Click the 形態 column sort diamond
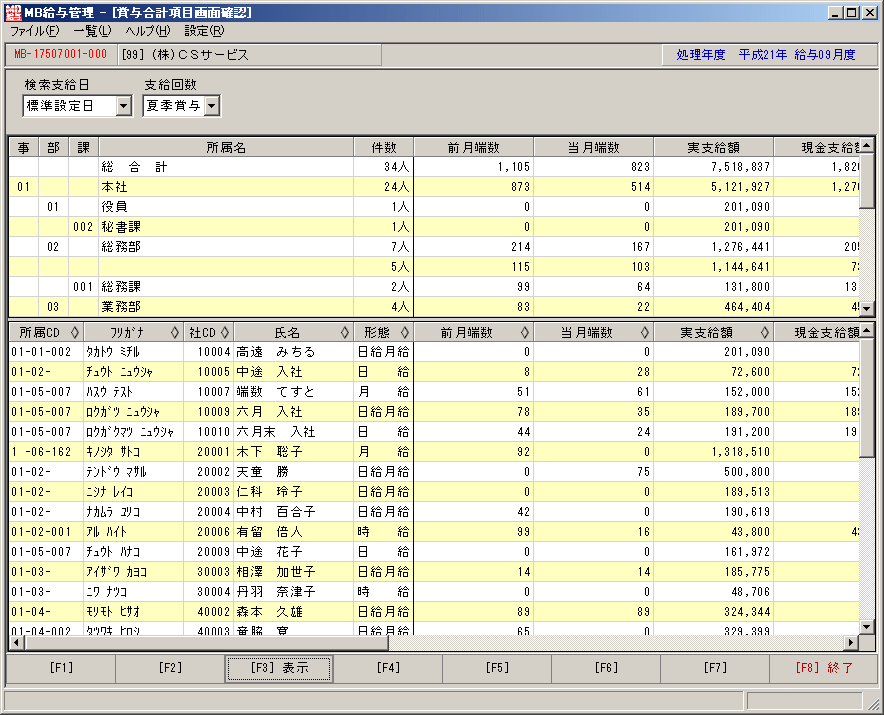884x715 pixels. 405,333
